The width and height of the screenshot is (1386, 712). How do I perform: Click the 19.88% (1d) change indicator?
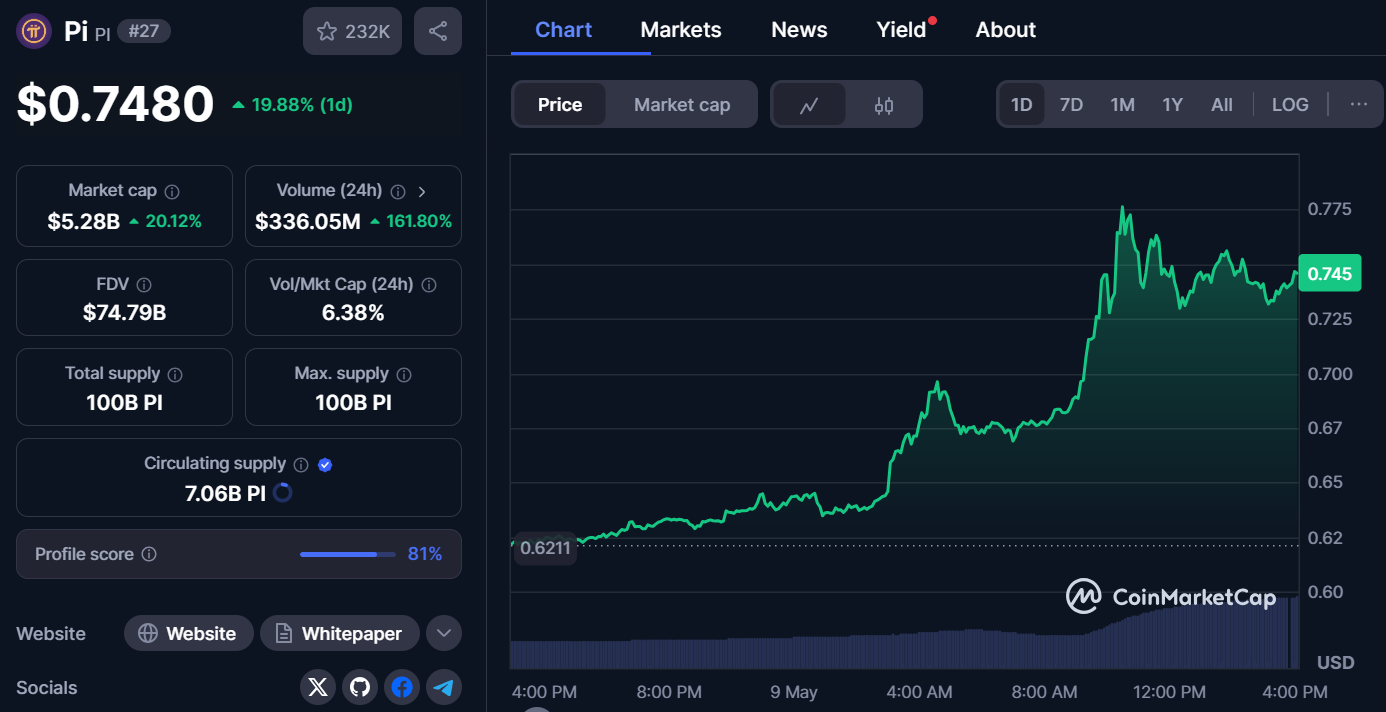pos(292,105)
